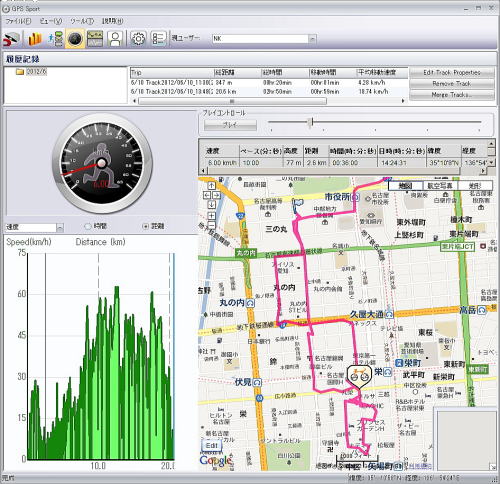Screen dimensions: 500x484
Task: Click the bicycle position marker on map
Action: [x=359, y=377]
